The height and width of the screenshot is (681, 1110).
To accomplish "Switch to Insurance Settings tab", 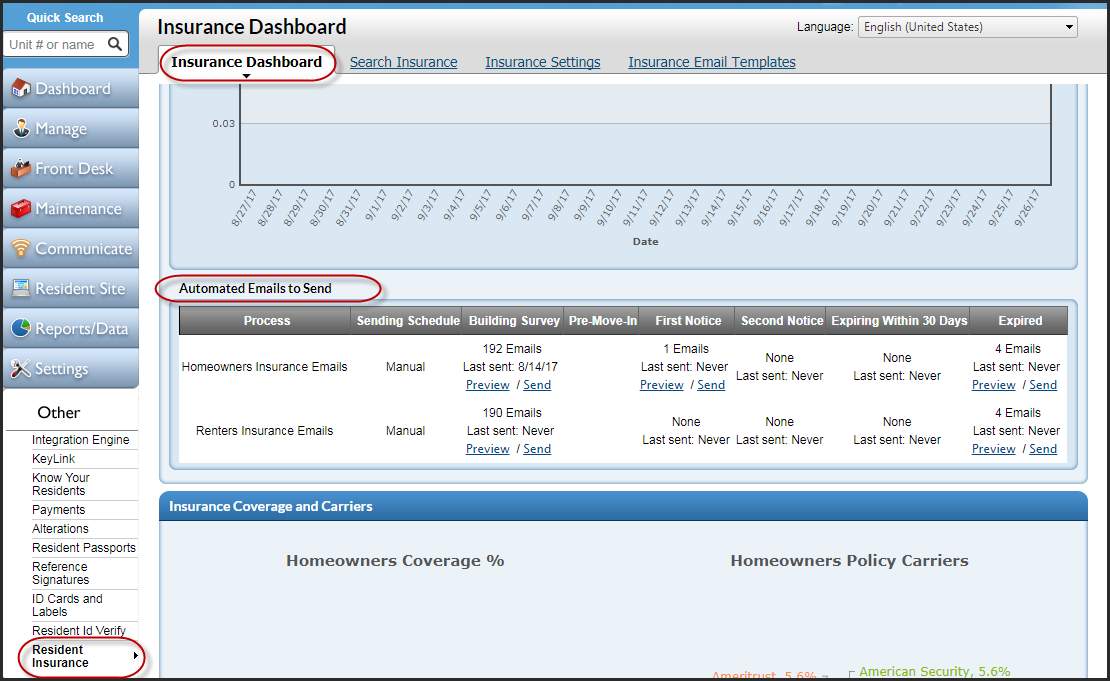I will 542,62.
